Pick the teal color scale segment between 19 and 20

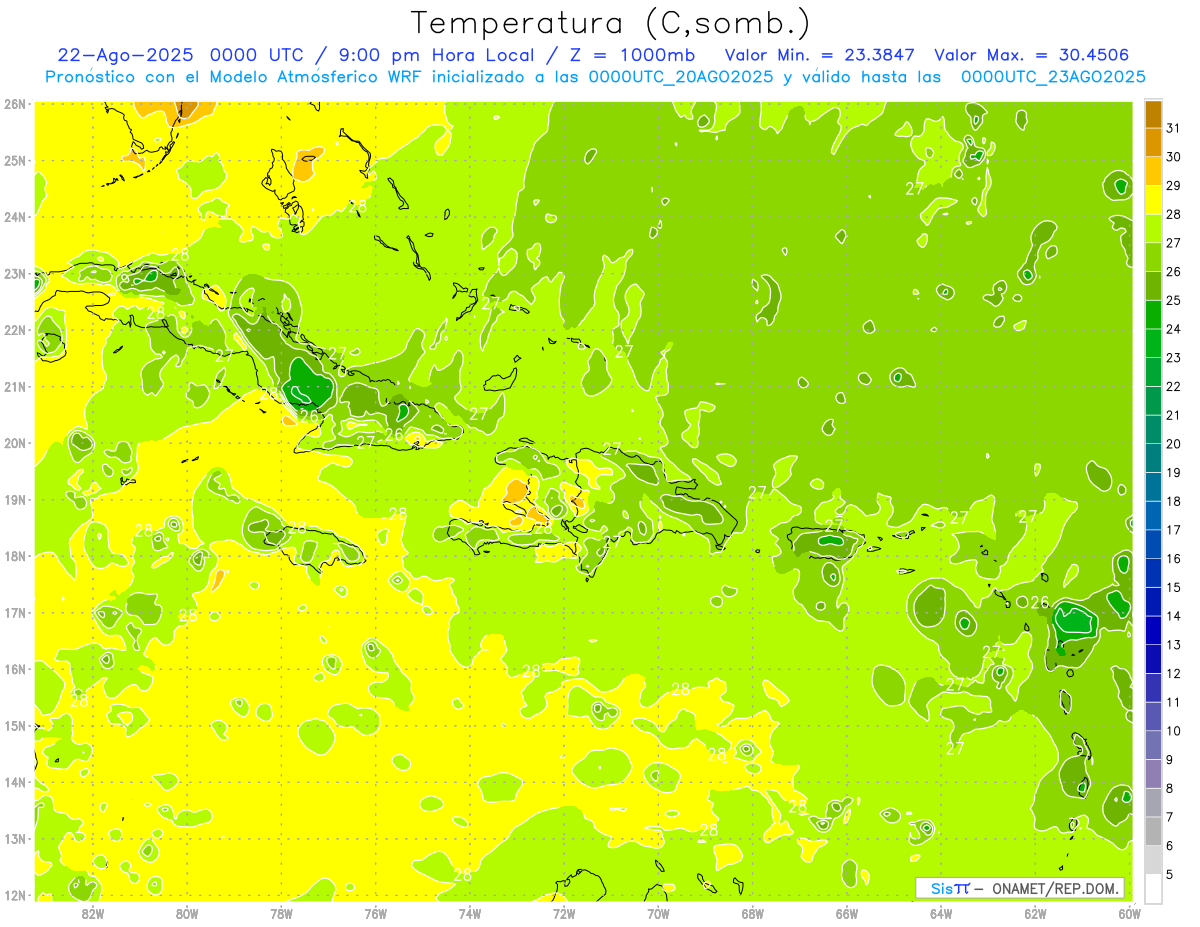1153,458
